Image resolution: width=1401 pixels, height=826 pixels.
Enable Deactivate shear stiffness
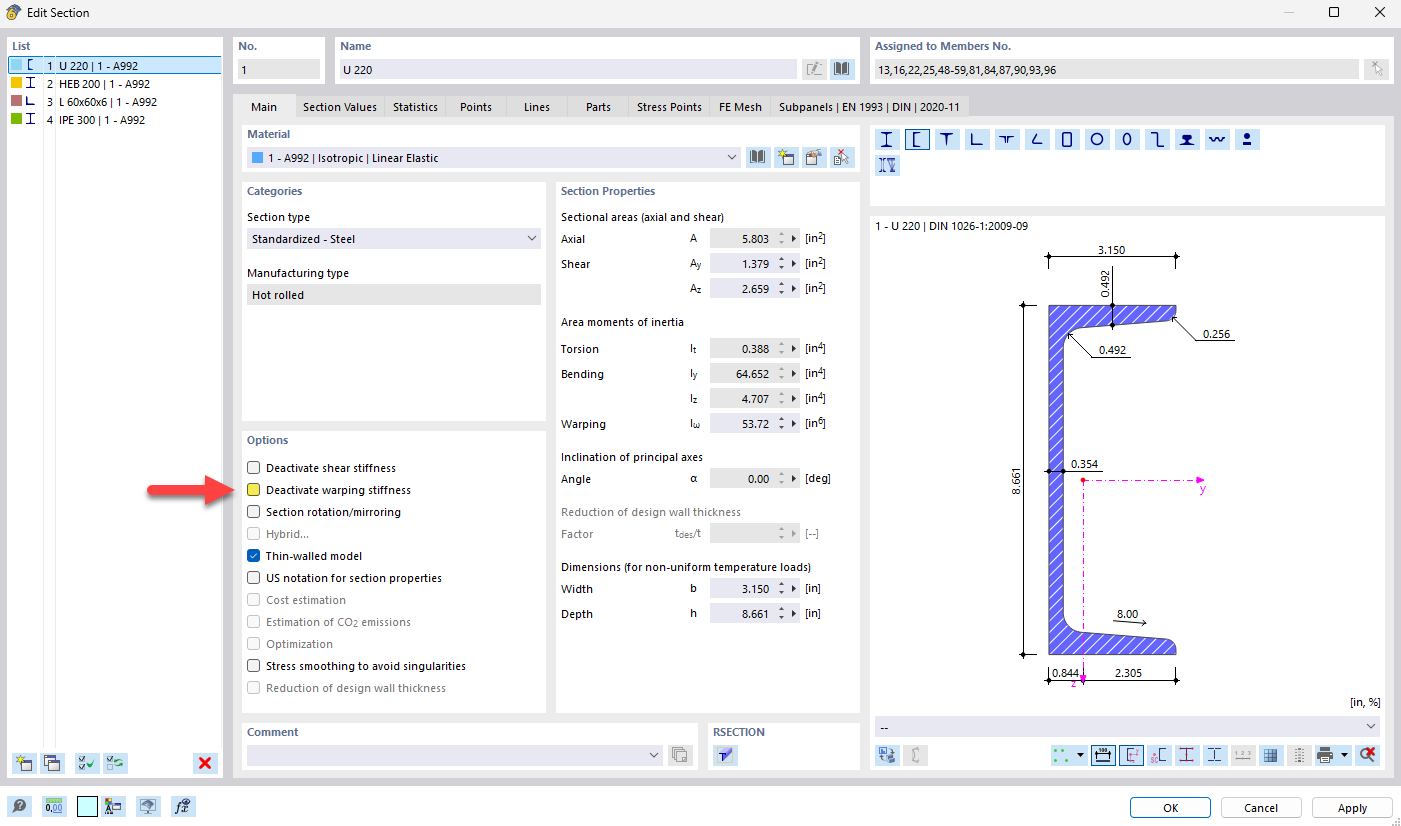(x=253, y=467)
